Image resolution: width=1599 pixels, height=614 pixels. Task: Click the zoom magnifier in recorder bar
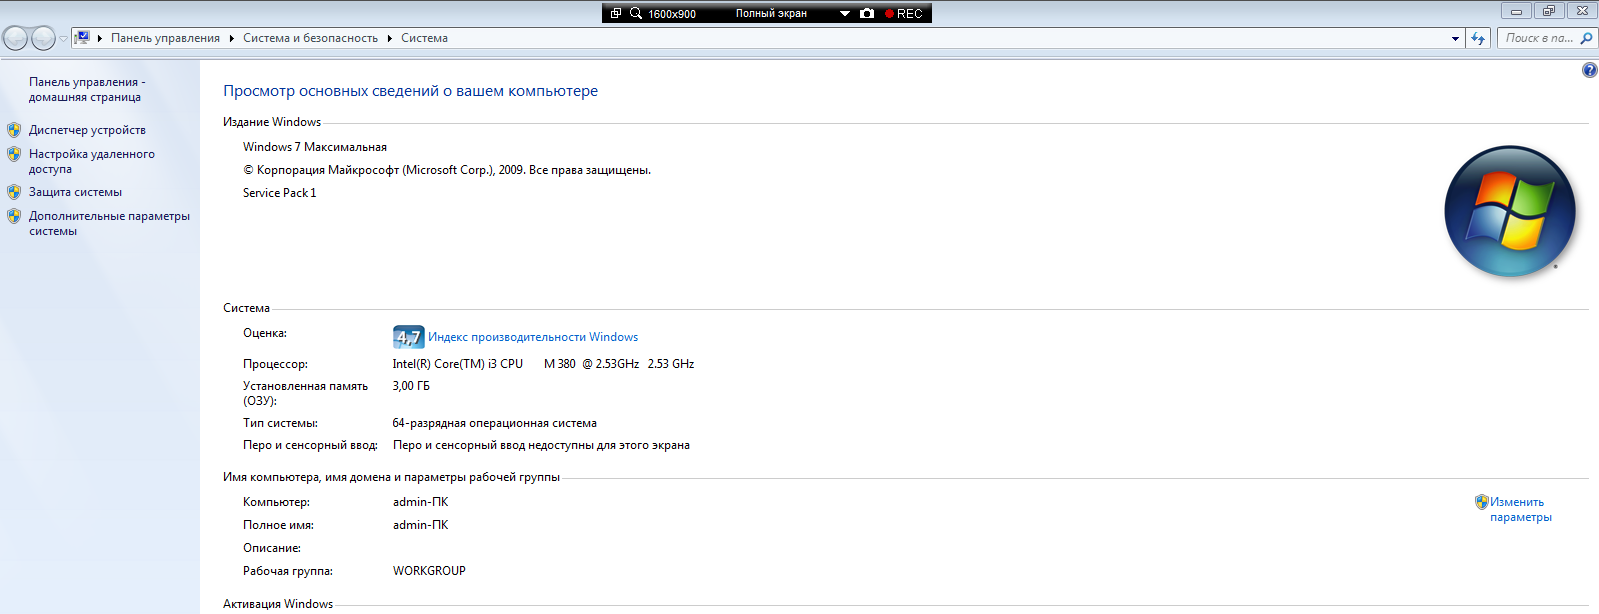(636, 13)
